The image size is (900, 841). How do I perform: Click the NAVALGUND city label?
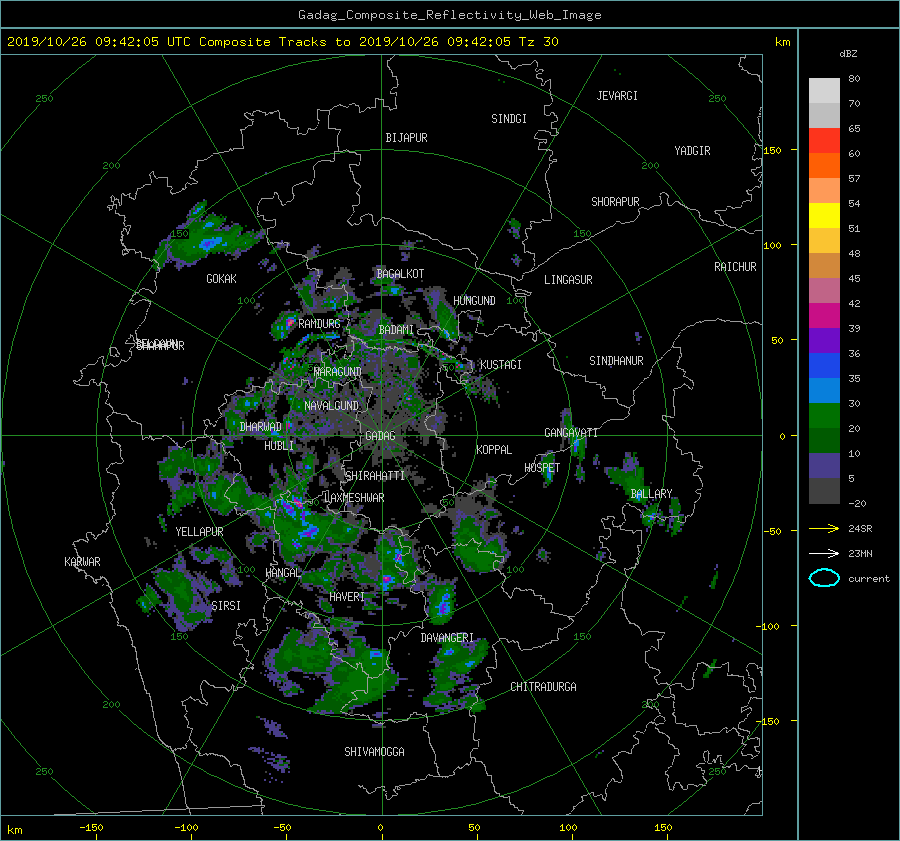point(331,406)
